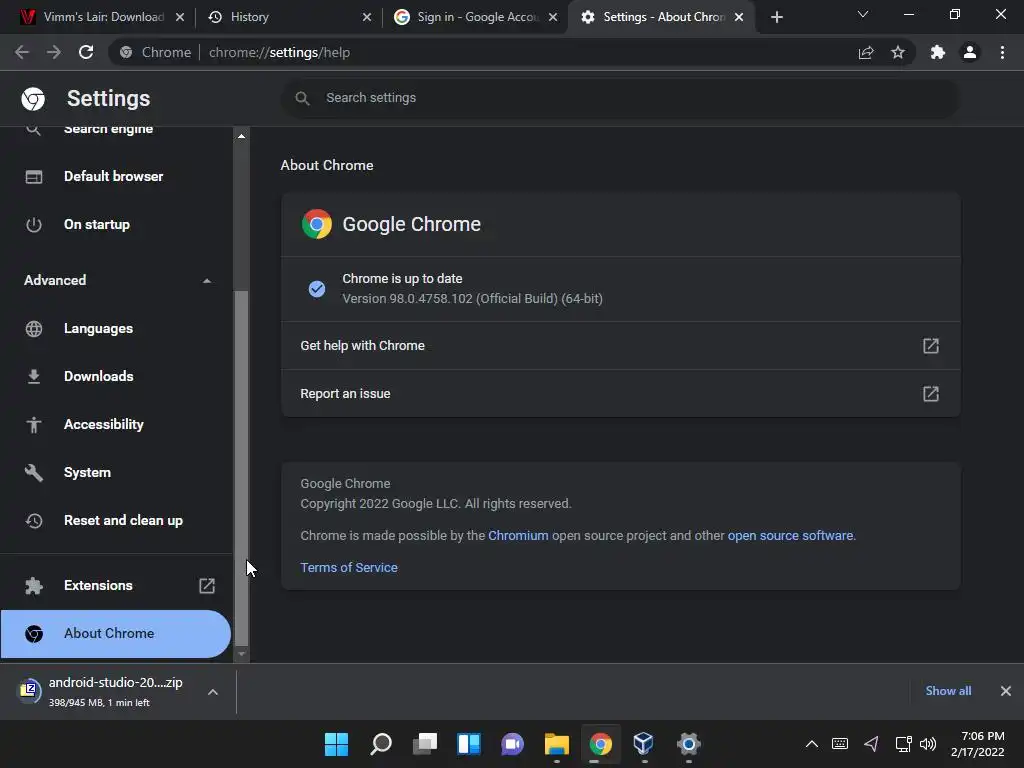Image resolution: width=1024 pixels, height=768 pixels.
Task: Open Windows Settings gear on taskbar
Action: [x=688, y=744]
